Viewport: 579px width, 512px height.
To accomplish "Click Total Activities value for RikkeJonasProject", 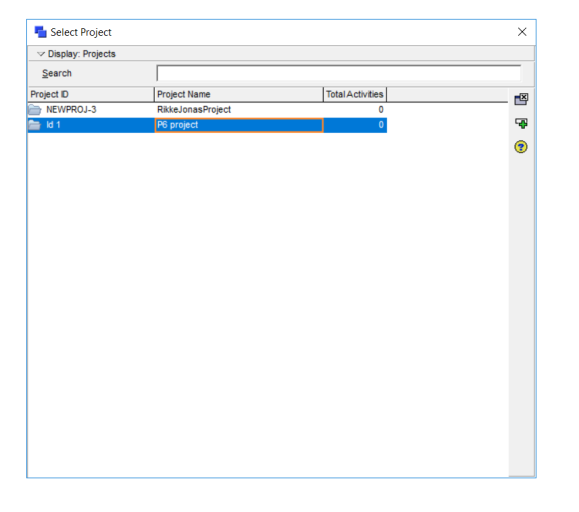I will tap(381, 110).
